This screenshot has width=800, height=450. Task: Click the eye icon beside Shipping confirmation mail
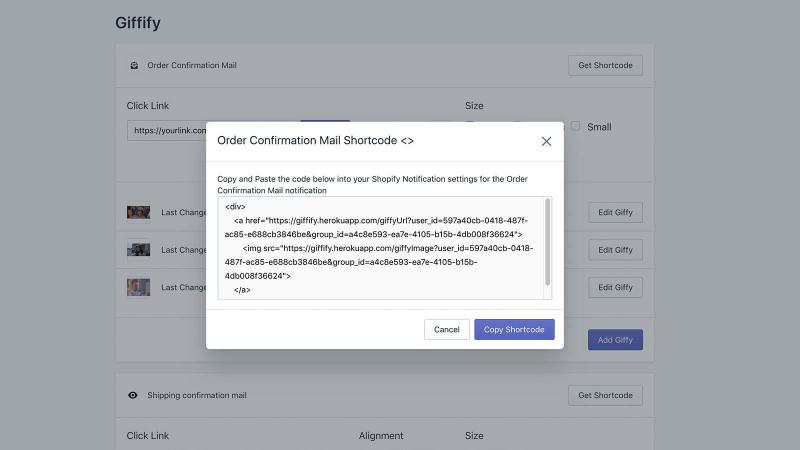133,395
